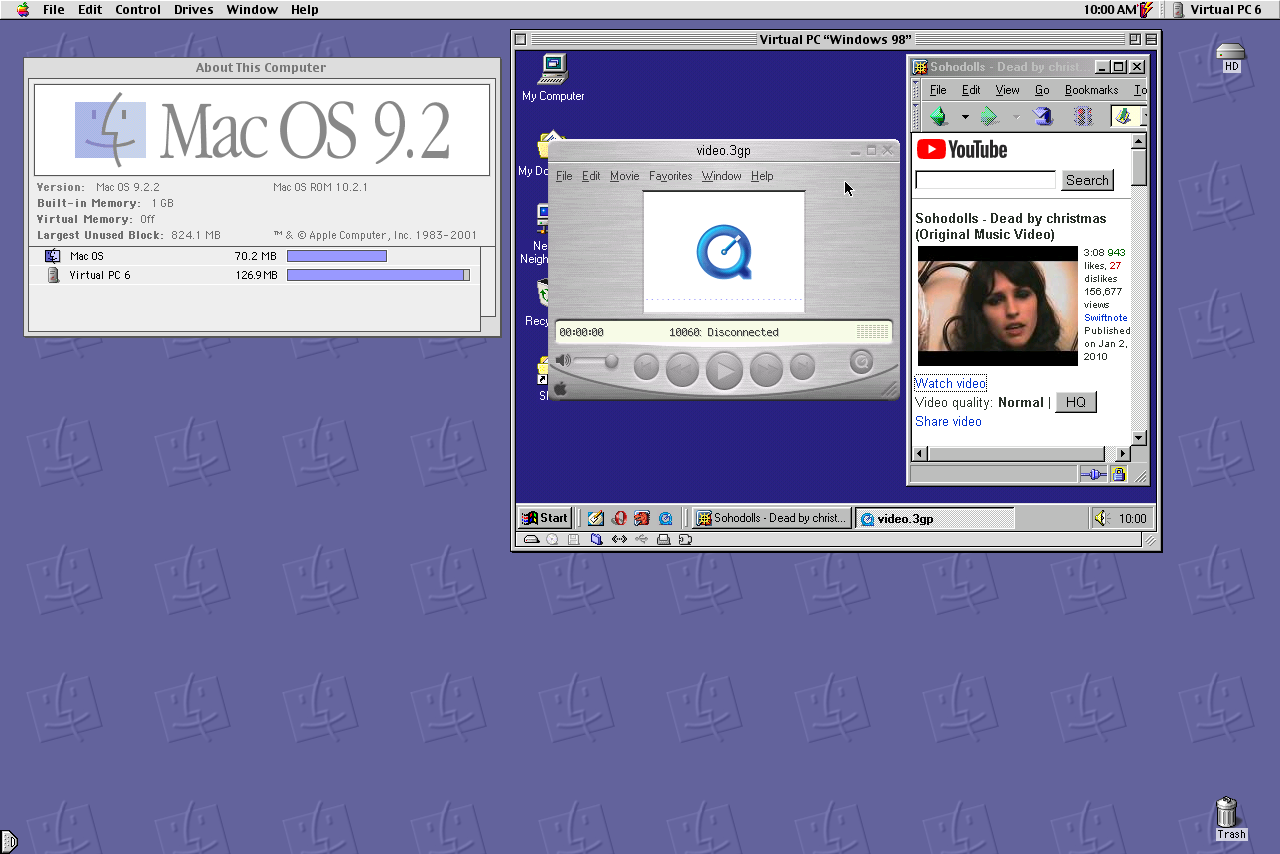
Task: Click Virtual PC hard drive status icon
Action: click(530, 539)
